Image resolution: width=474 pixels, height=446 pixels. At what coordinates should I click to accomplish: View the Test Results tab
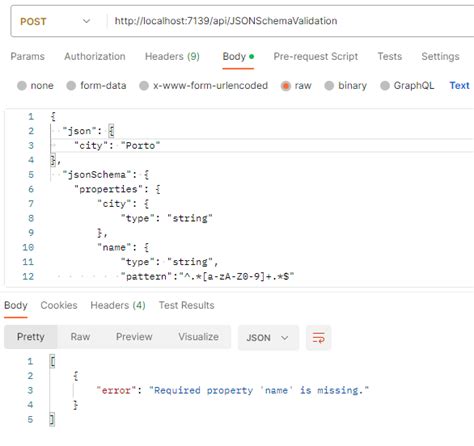click(186, 305)
